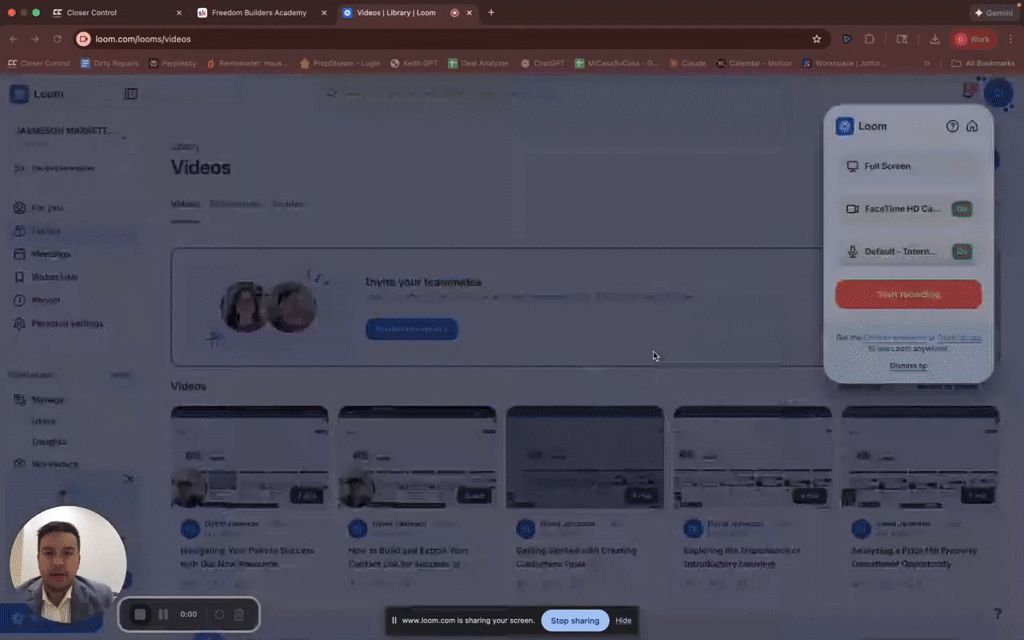Open Chrome extension link in popup
This screenshot has height=640, width=1024.
point(894,338)
